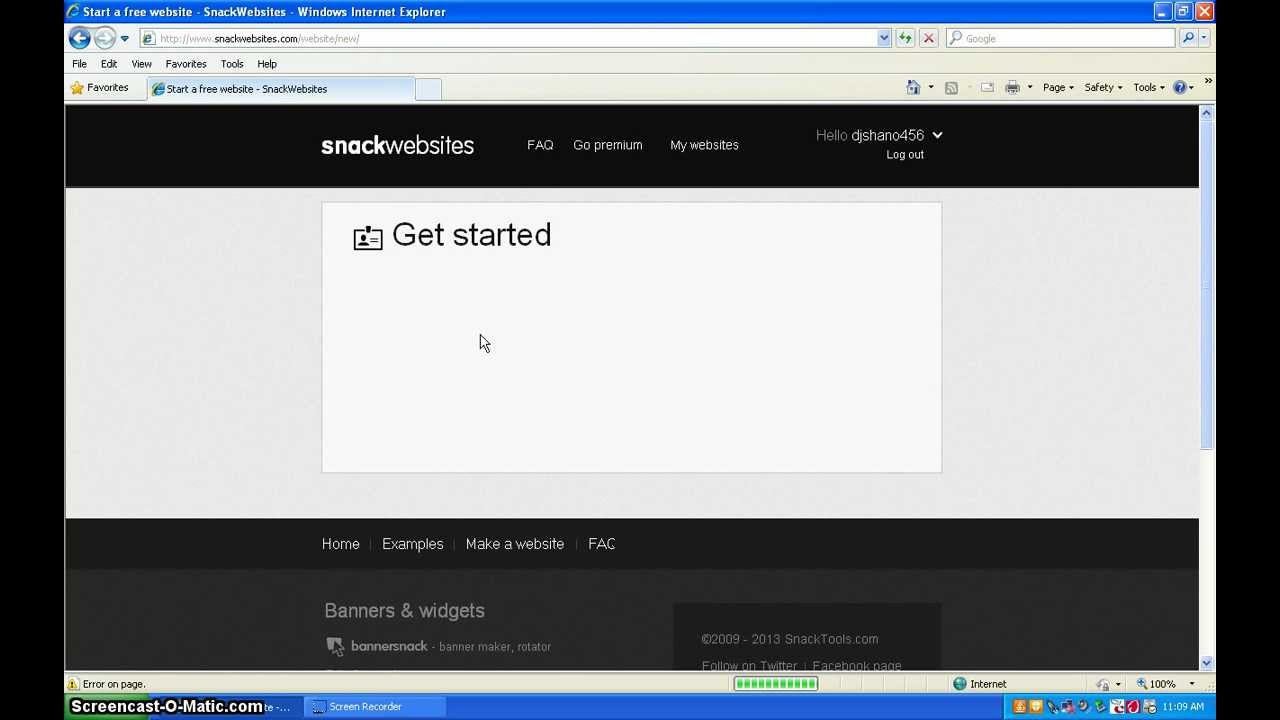Open a new blank tab
The height and width of the screenshot is (720, 1280).
click(x=428, y=89)
